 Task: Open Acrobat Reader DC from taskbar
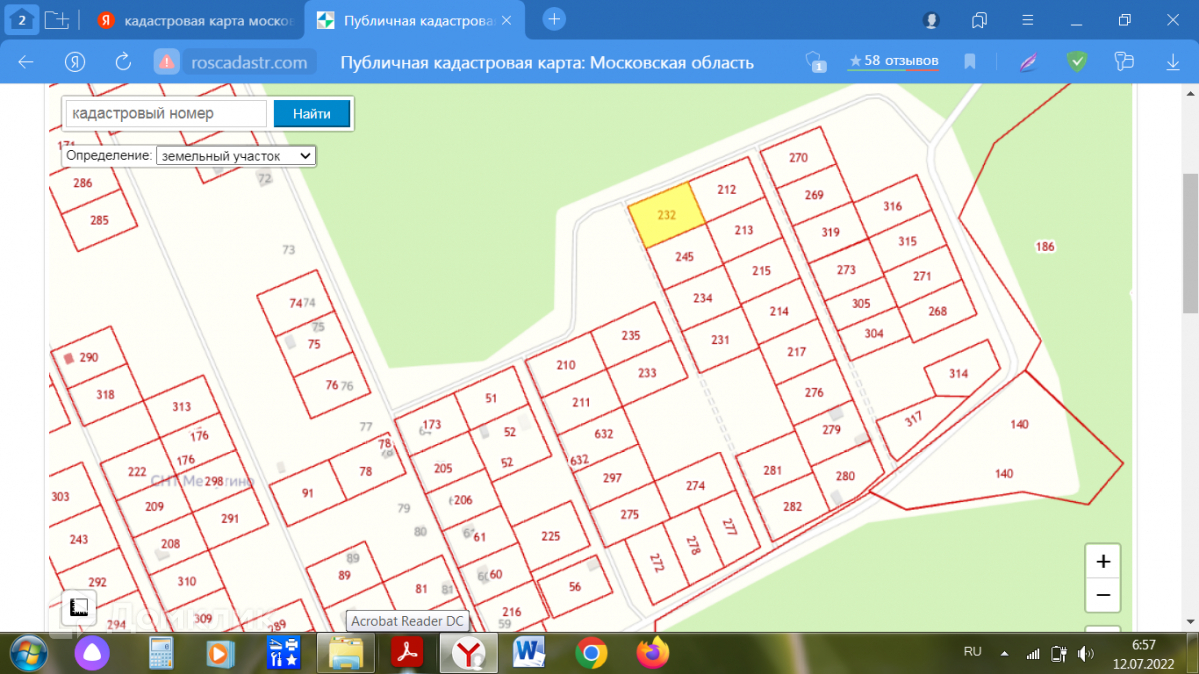tap(408, 653)
